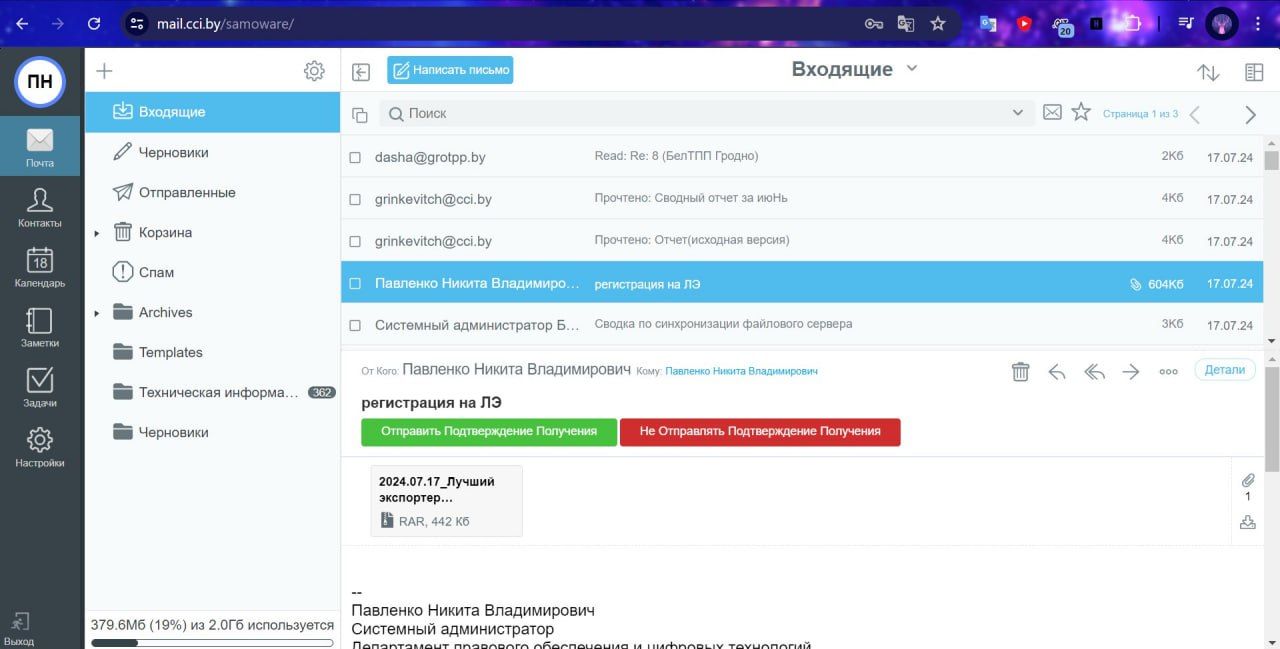Click the reply arrow icon

point(1057,372)
